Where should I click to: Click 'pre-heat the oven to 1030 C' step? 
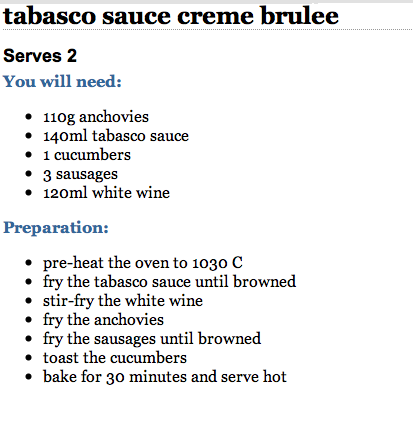143,263
